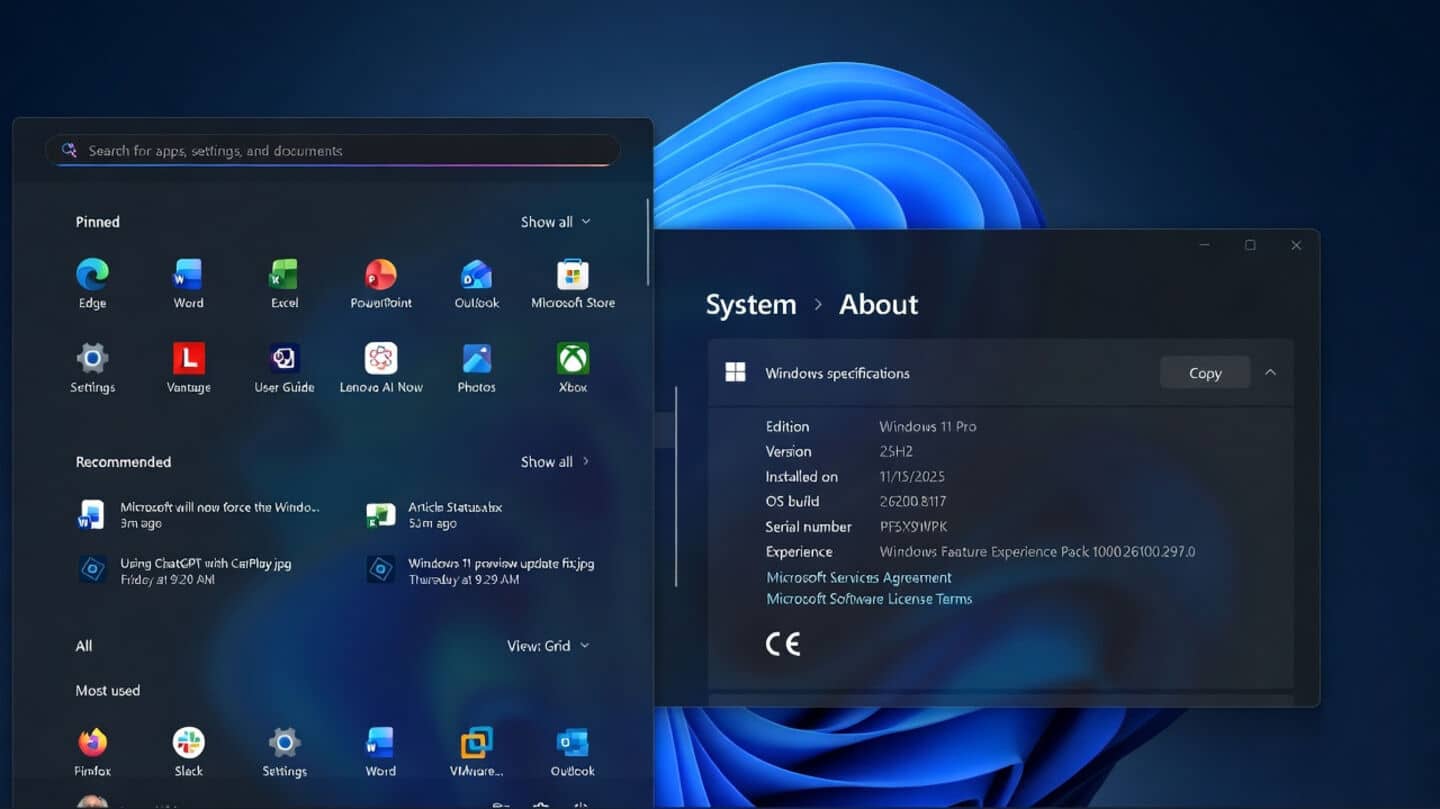This screenshot has width=1440, height=809.
Task: Open recommended 'Microsoft will now force' document
Action: coord(200,515)
